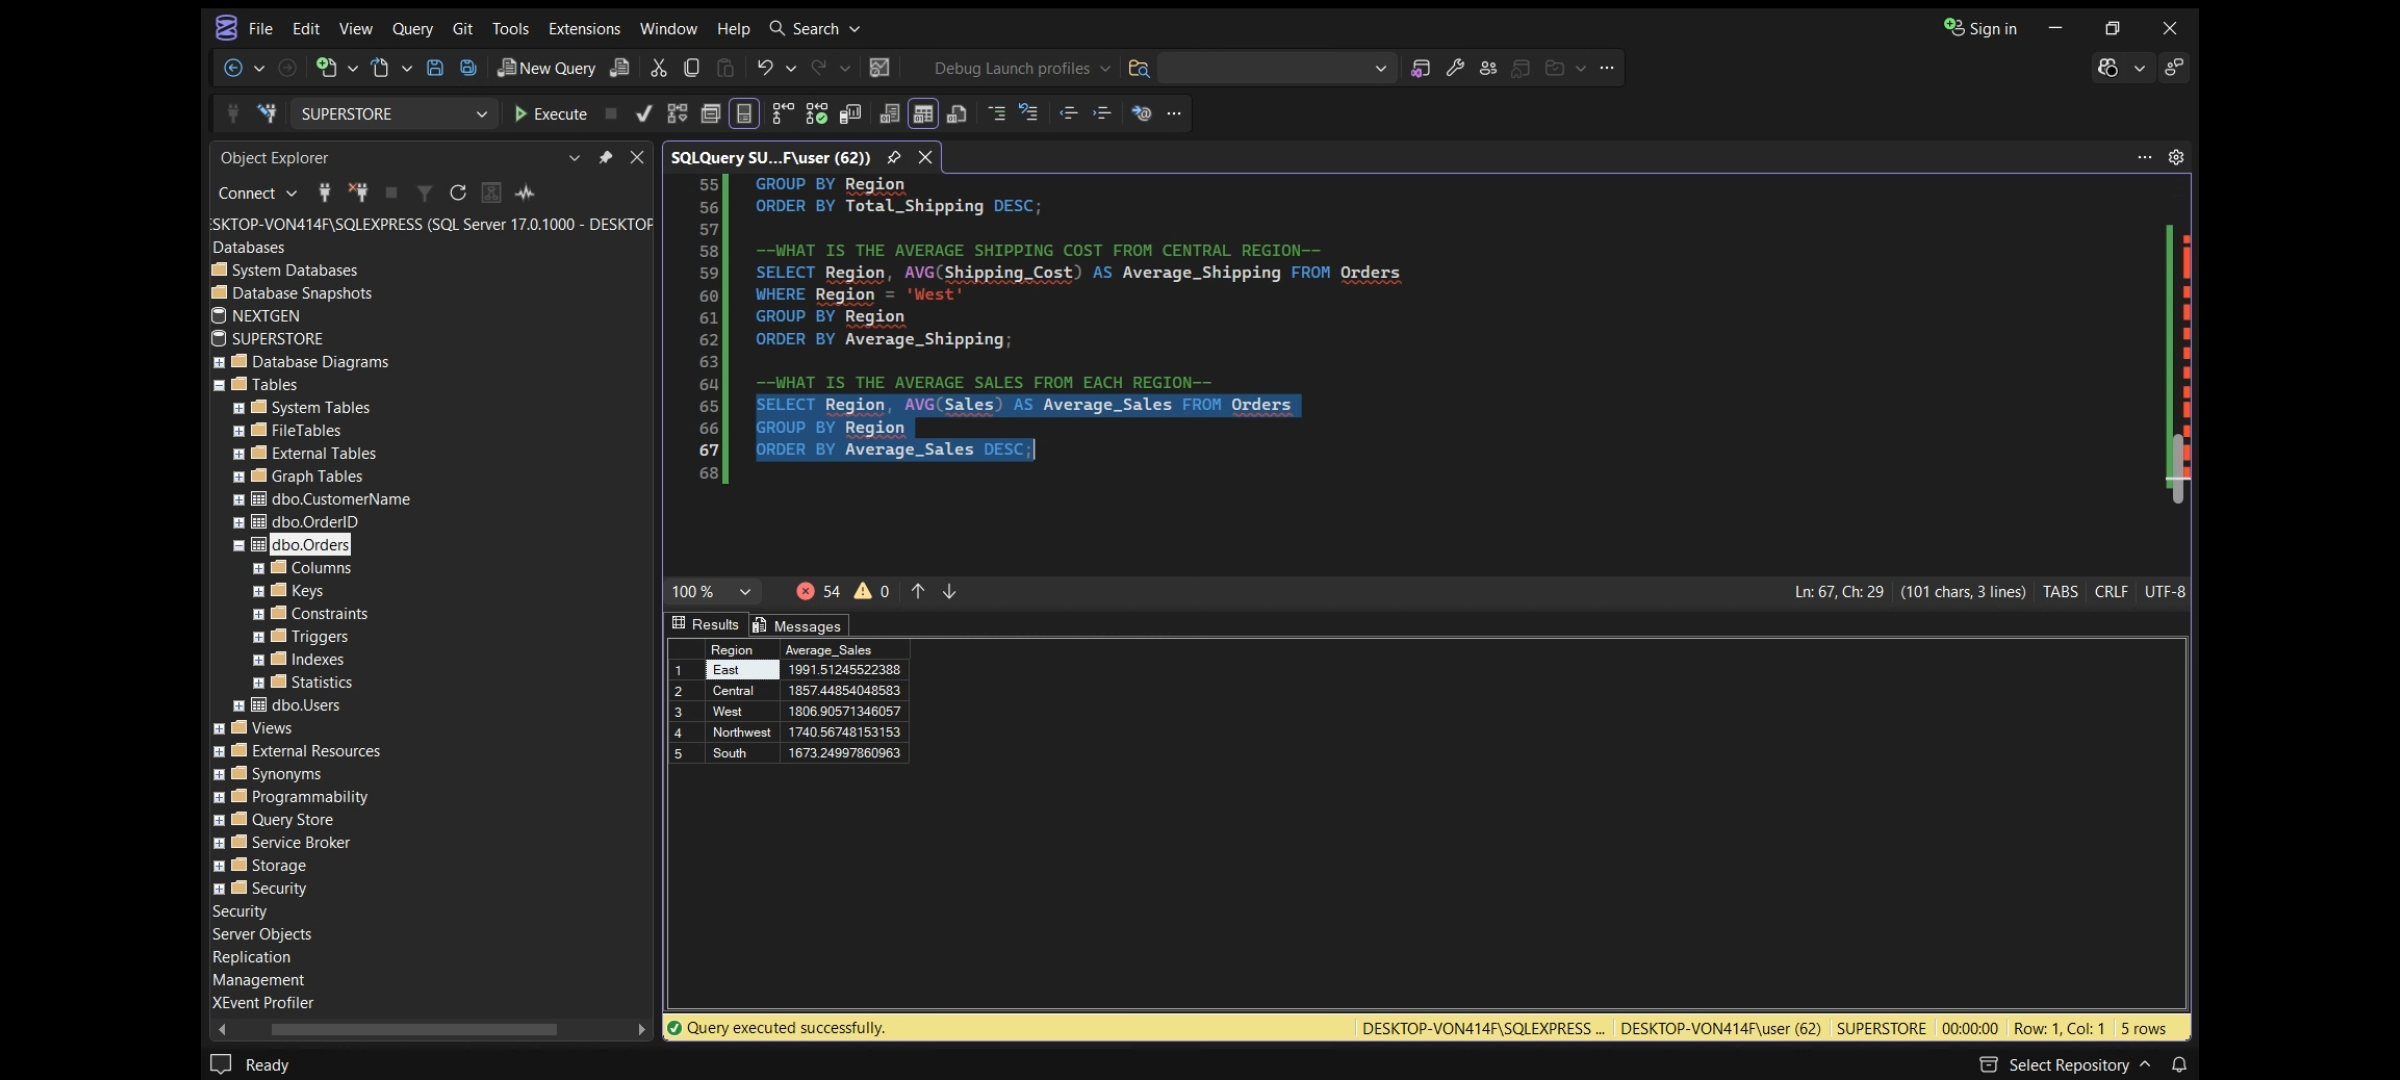Click the Execute button
The image size is (2400, 1080).
[x=551, y=114]
